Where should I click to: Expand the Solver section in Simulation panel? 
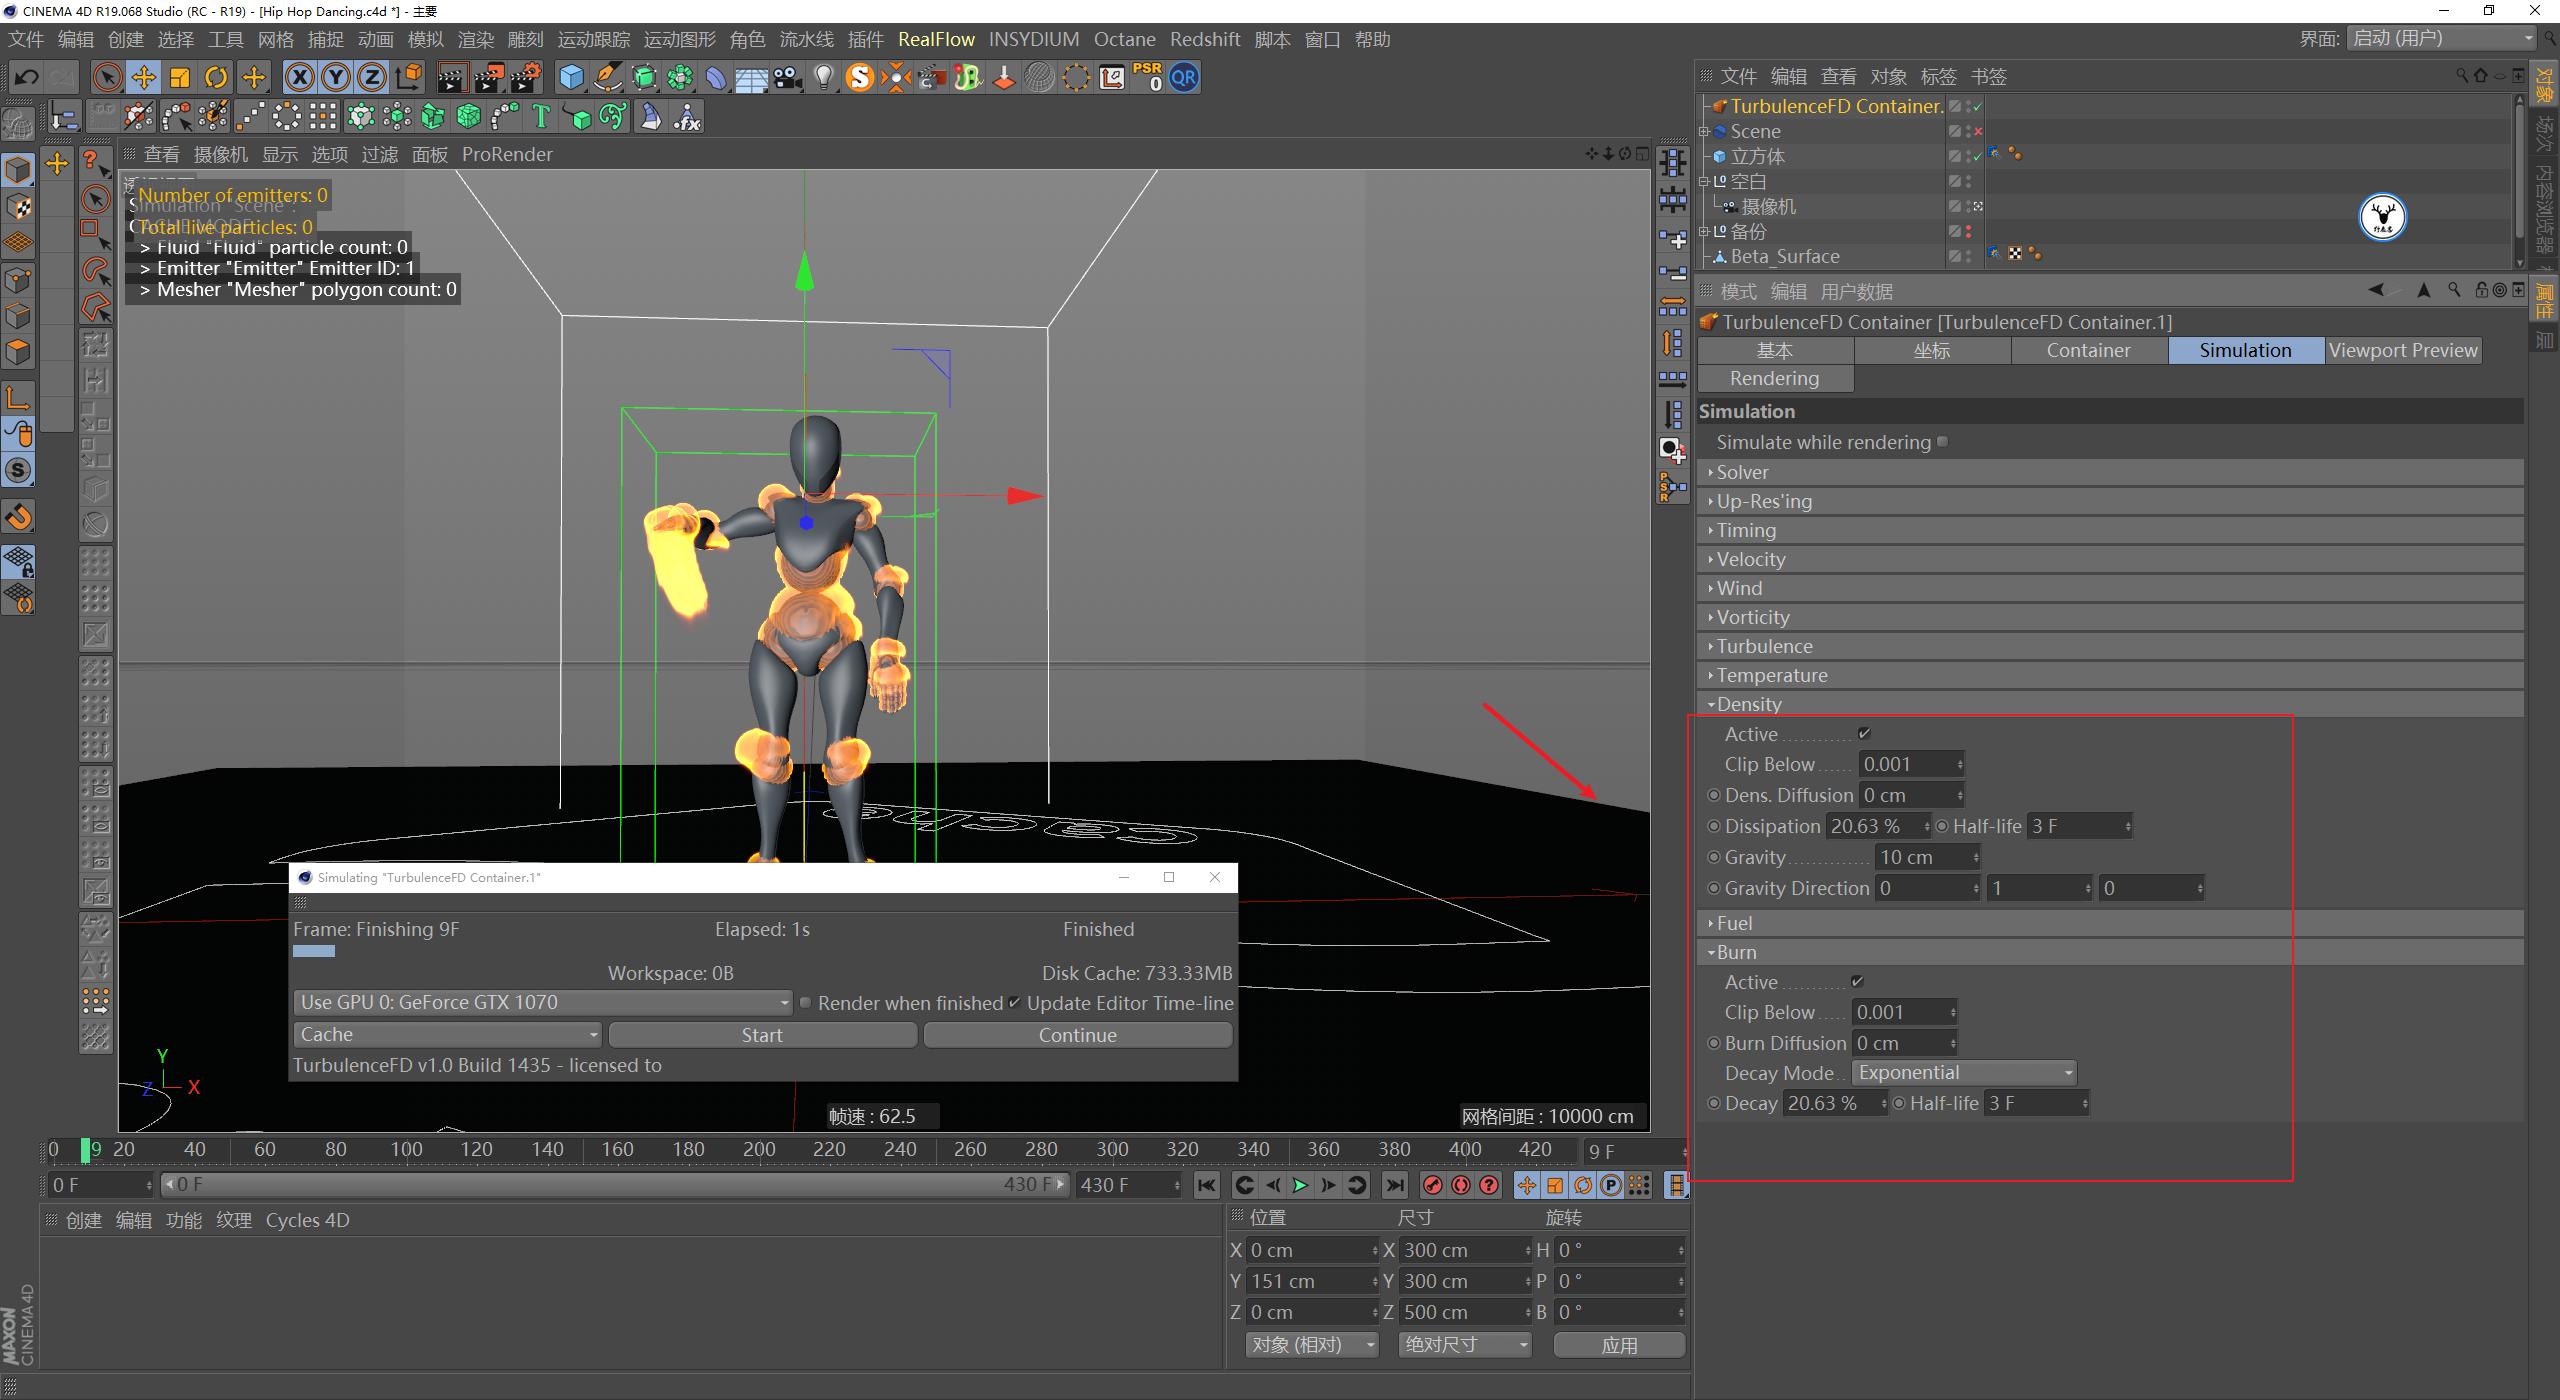(1713, 472)
